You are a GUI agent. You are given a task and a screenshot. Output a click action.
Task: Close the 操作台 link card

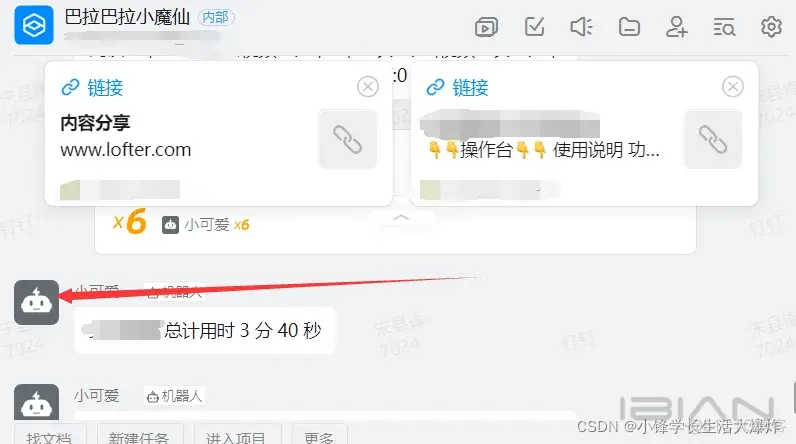[x=733, y=87]
